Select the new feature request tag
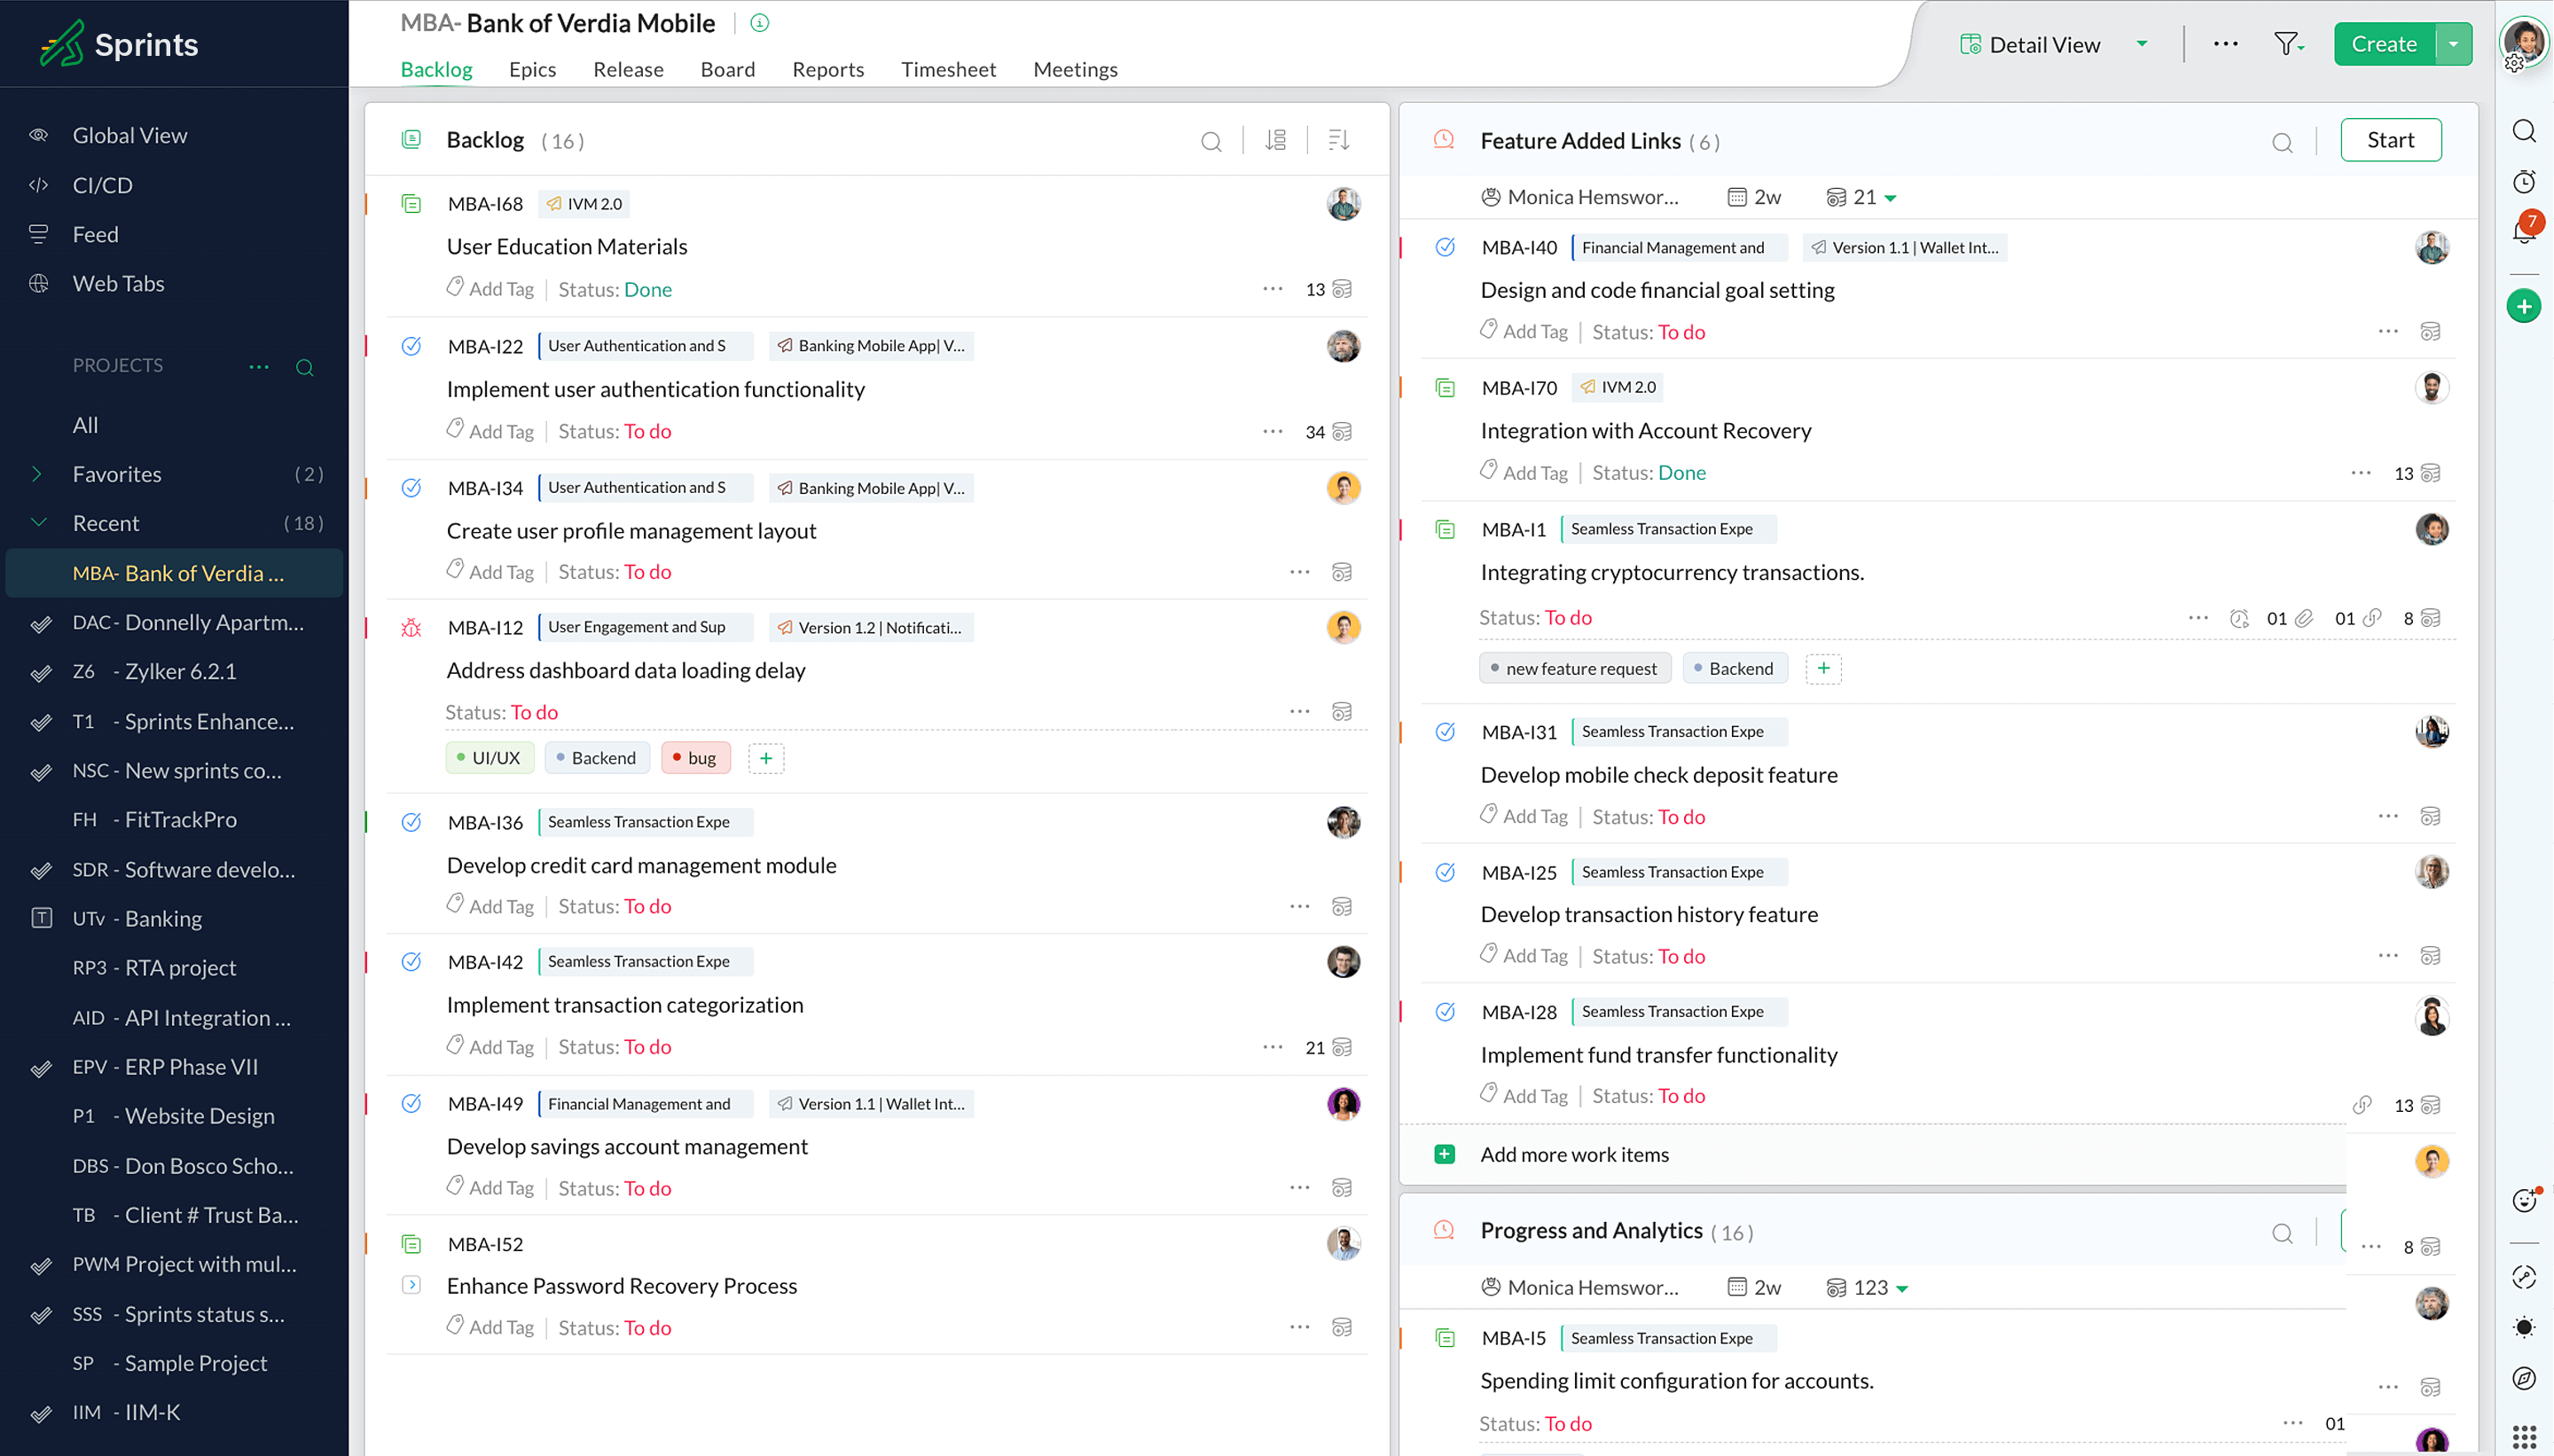 click(1575, 668)
